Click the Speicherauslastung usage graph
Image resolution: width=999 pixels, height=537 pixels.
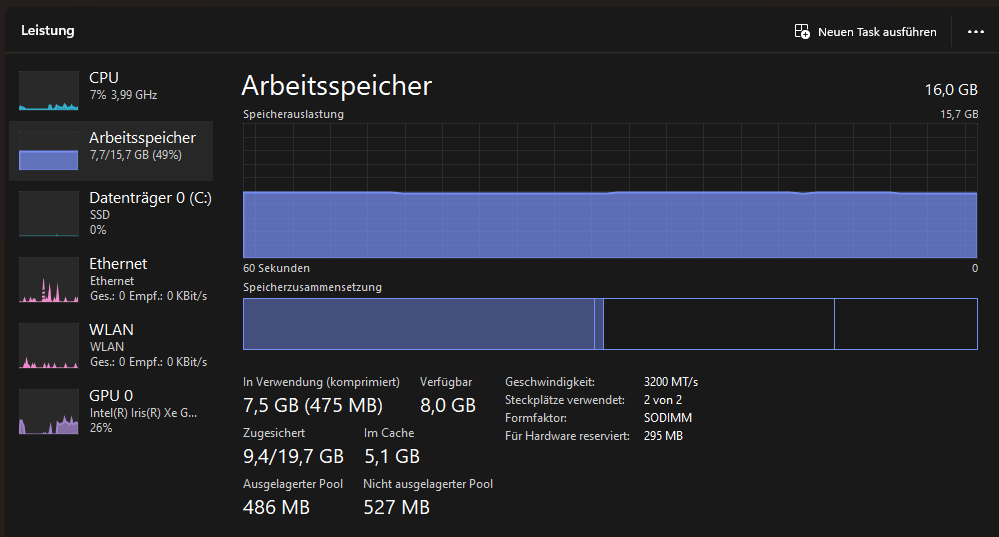coord(610,190)
